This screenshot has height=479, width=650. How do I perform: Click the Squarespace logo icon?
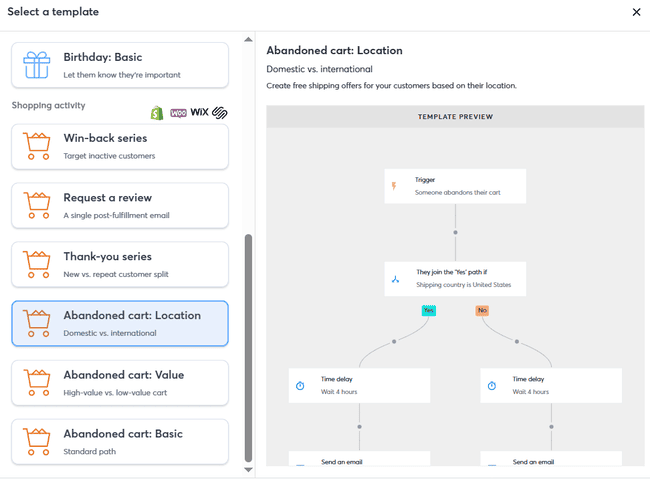coord(220,113)
